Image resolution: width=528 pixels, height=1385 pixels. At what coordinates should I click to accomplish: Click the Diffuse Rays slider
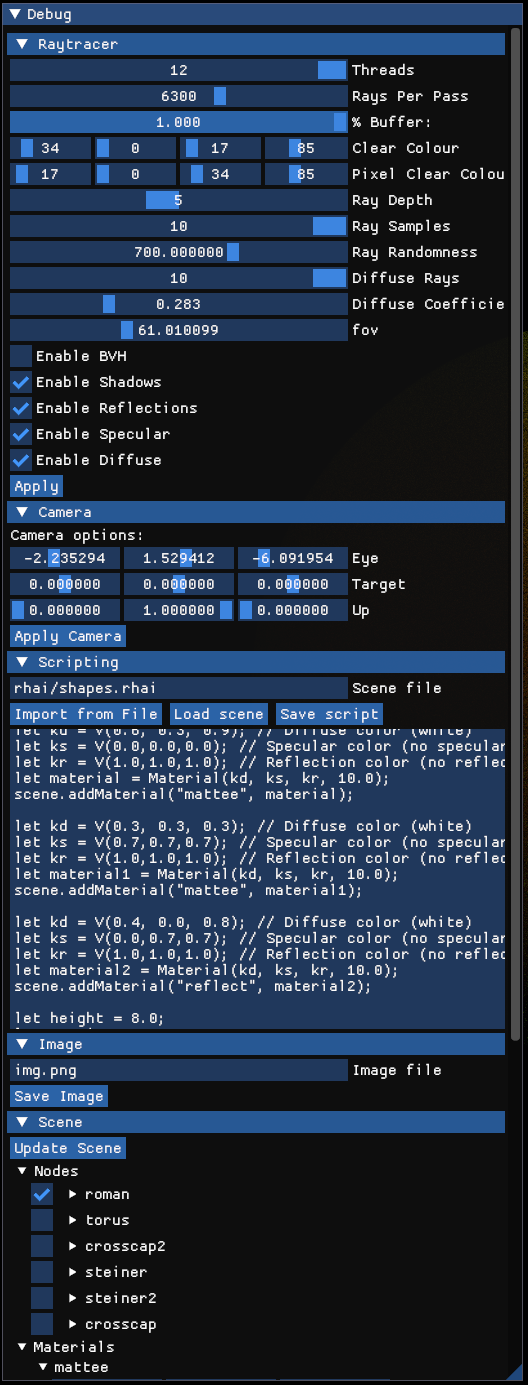pos(178,278)
